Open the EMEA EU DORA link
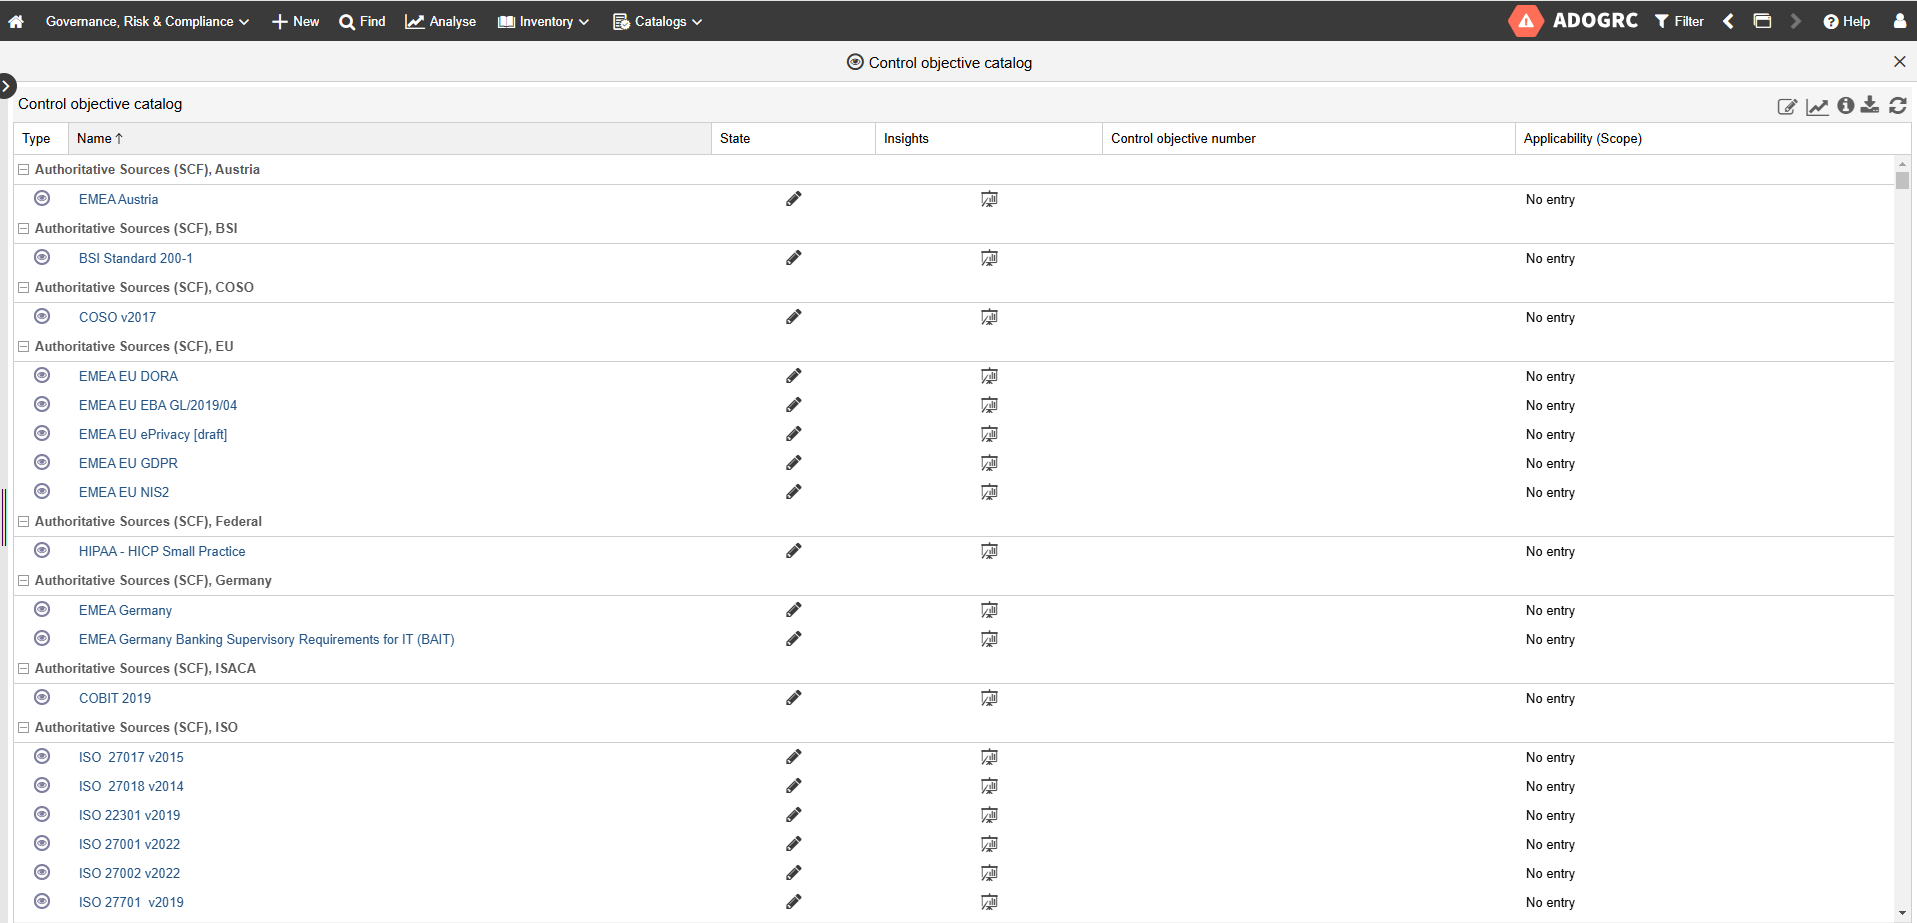Viewport: 1917px width, 923px height. point(128,376)
